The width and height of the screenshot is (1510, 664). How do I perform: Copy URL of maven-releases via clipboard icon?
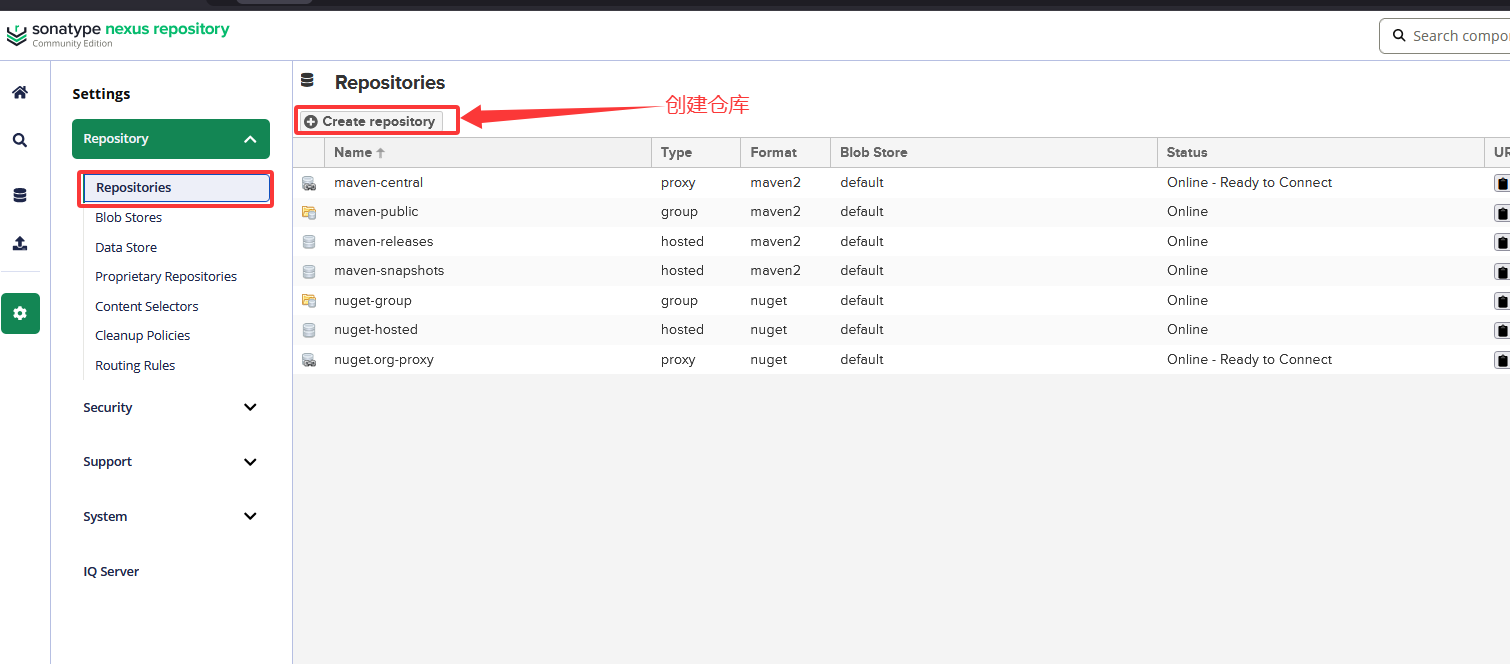pos(1501,242)
